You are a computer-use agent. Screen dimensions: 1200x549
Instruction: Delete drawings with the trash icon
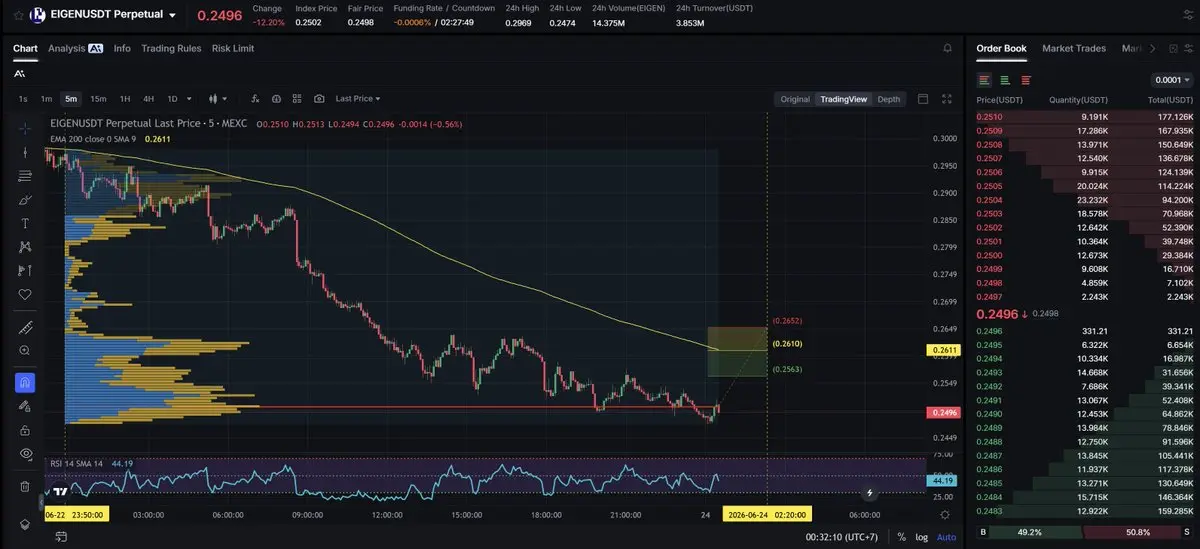pos(25,486)
